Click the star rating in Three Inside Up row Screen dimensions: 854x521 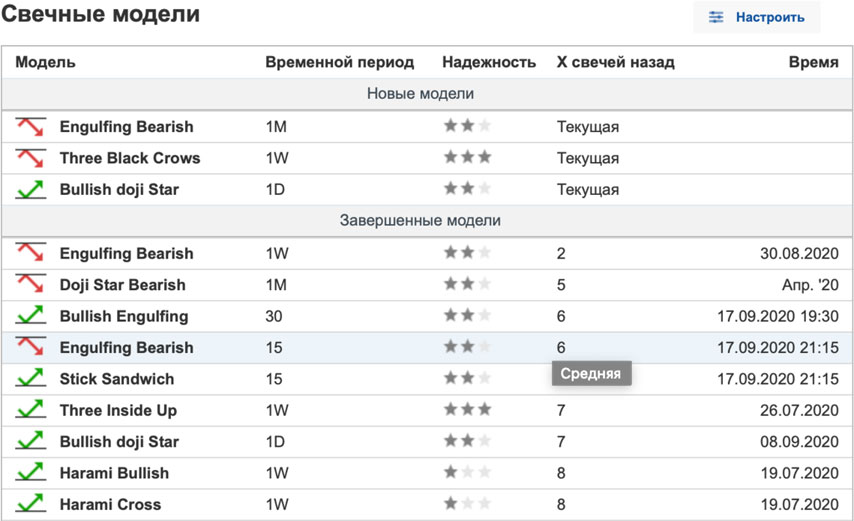click(x=467, y=410)
